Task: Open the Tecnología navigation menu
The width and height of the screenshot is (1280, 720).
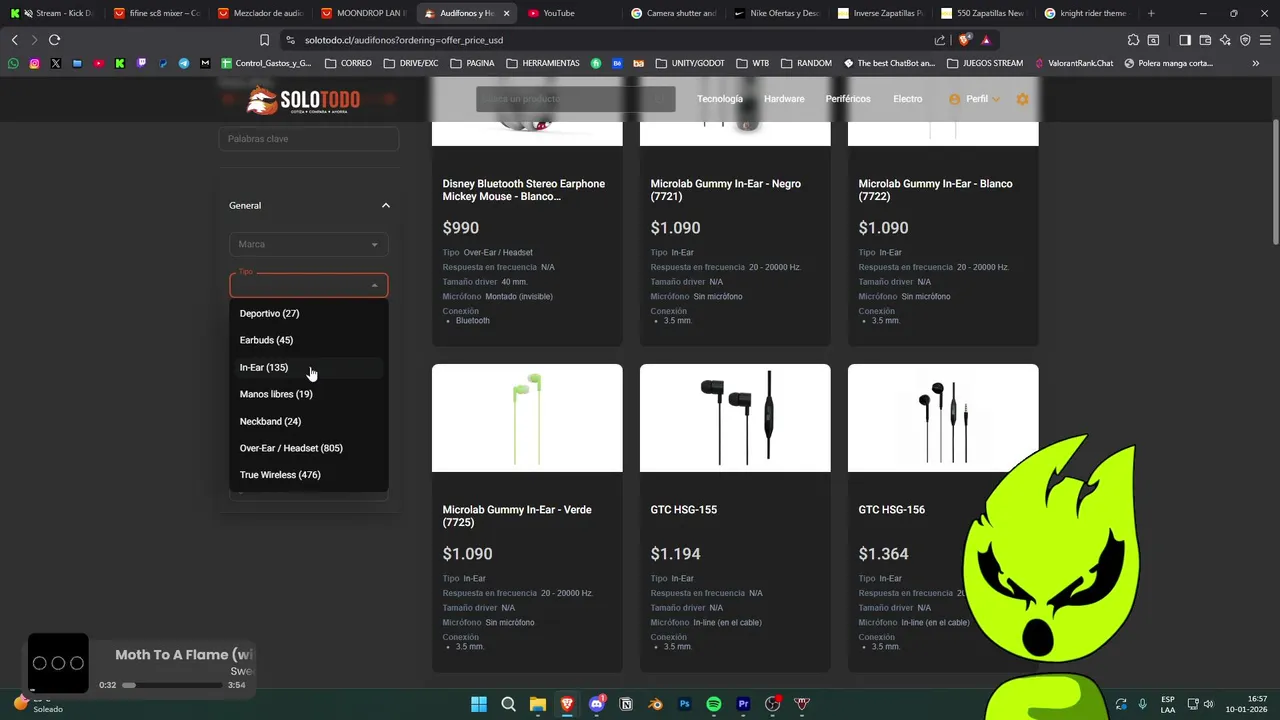Action: [720, 99]
